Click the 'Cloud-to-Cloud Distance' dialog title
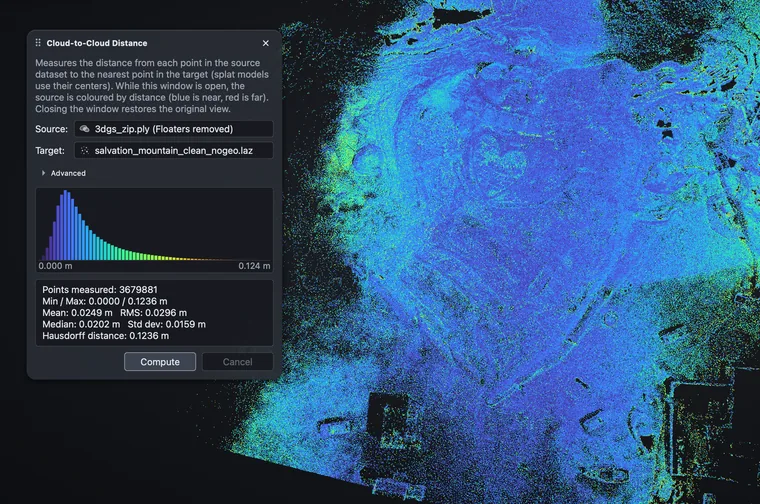 click(97, 43)
